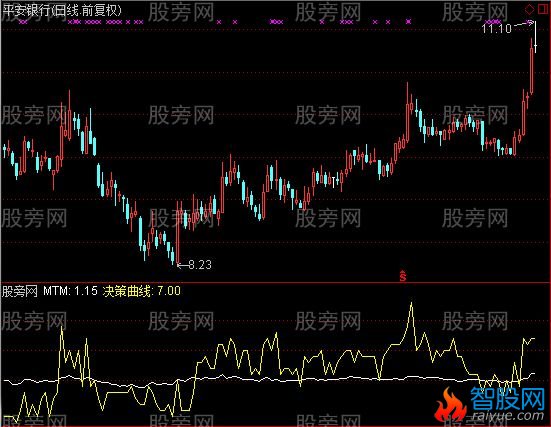Click the red diamond icon at chart corner
Image resolution: width=551 pixels, height=427 pixels.
point(529,9)
